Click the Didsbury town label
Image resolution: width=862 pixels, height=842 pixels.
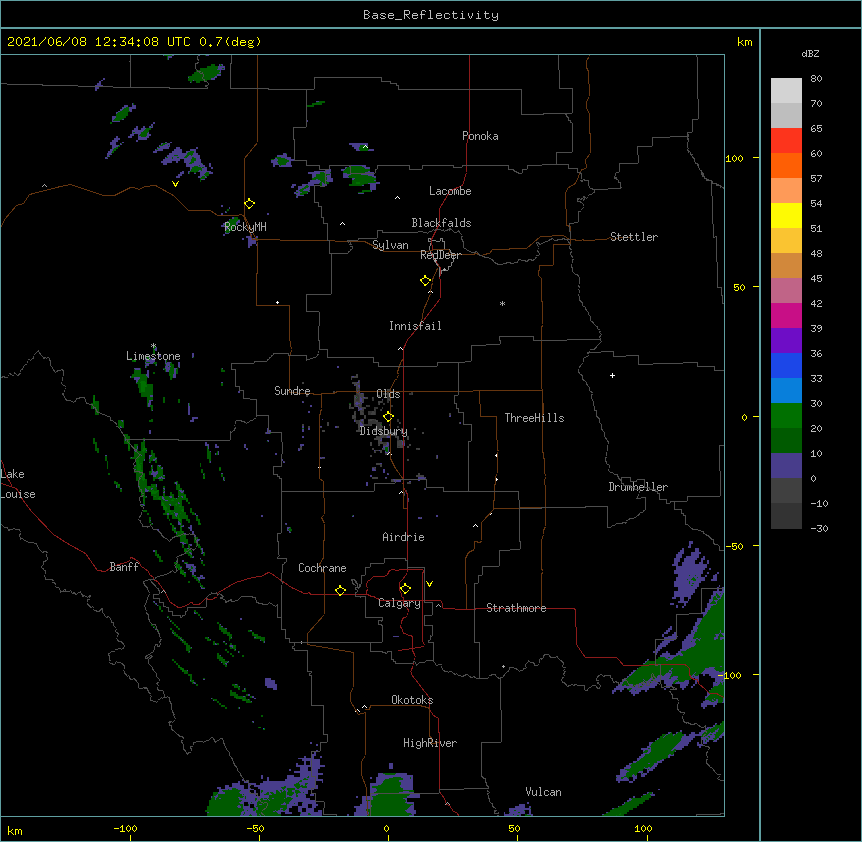[384, 431]
